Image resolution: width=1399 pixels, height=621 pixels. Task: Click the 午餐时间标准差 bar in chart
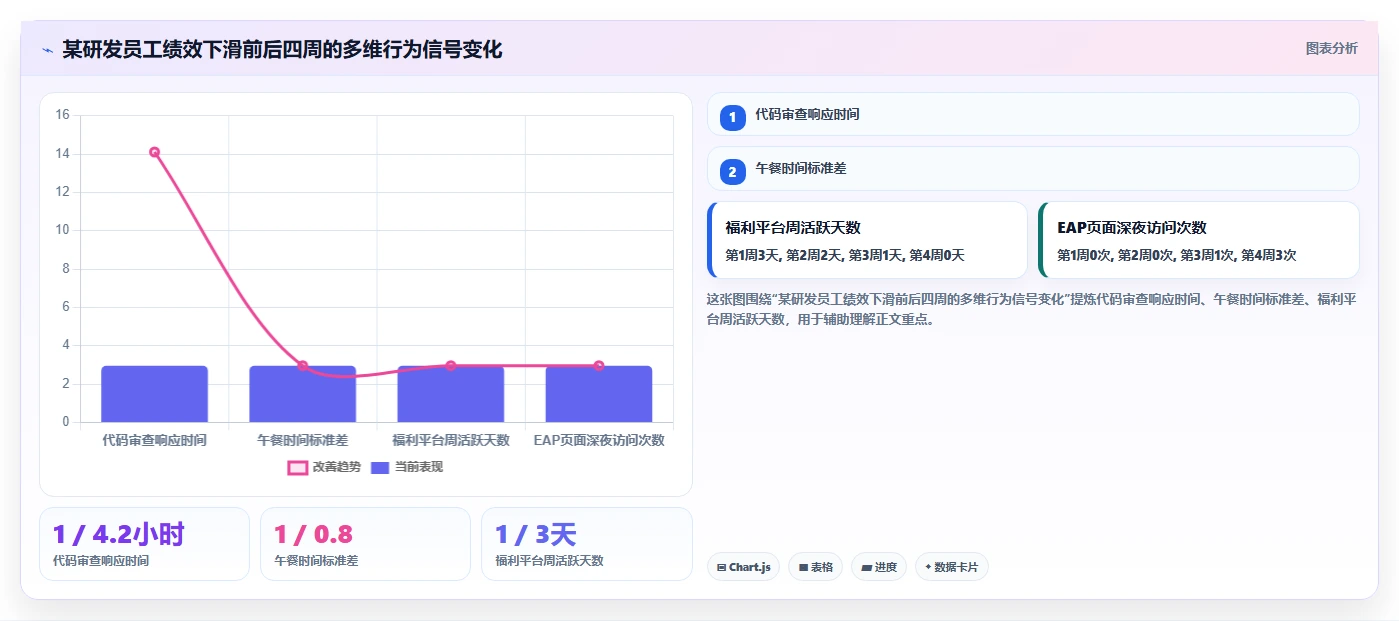303,394
